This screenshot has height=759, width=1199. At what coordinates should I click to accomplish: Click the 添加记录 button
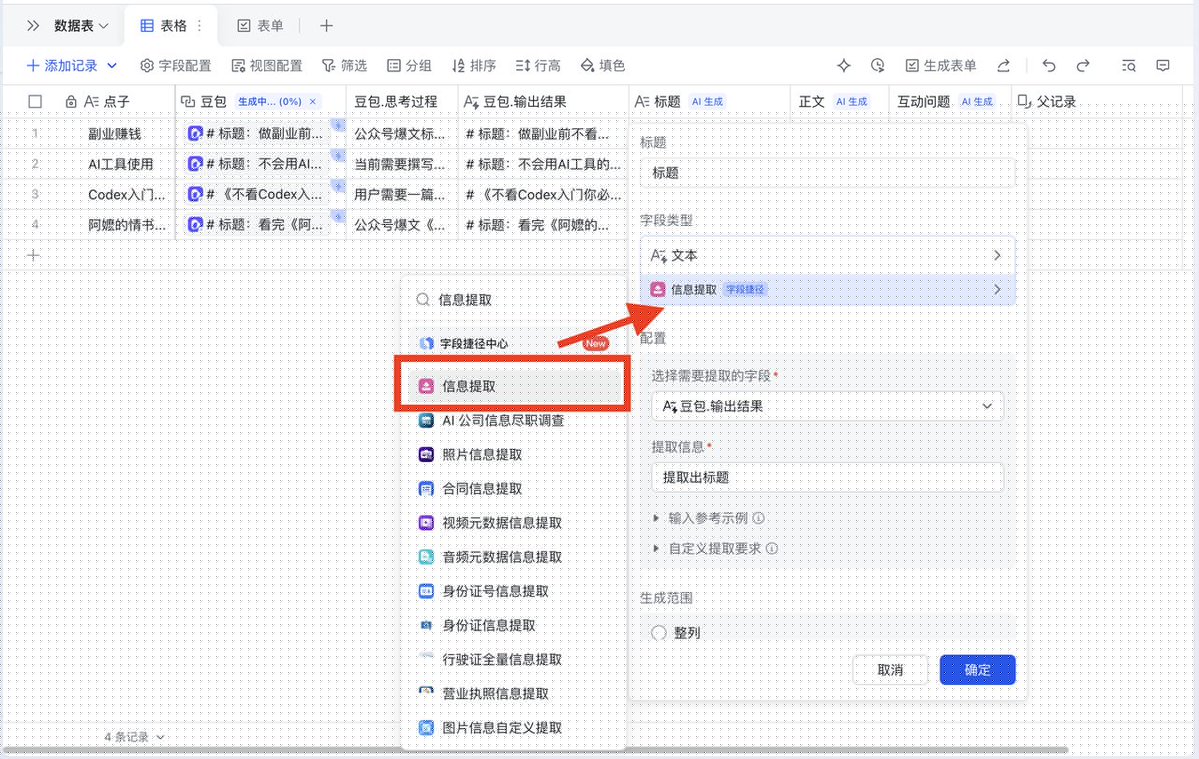click(63, 66)
